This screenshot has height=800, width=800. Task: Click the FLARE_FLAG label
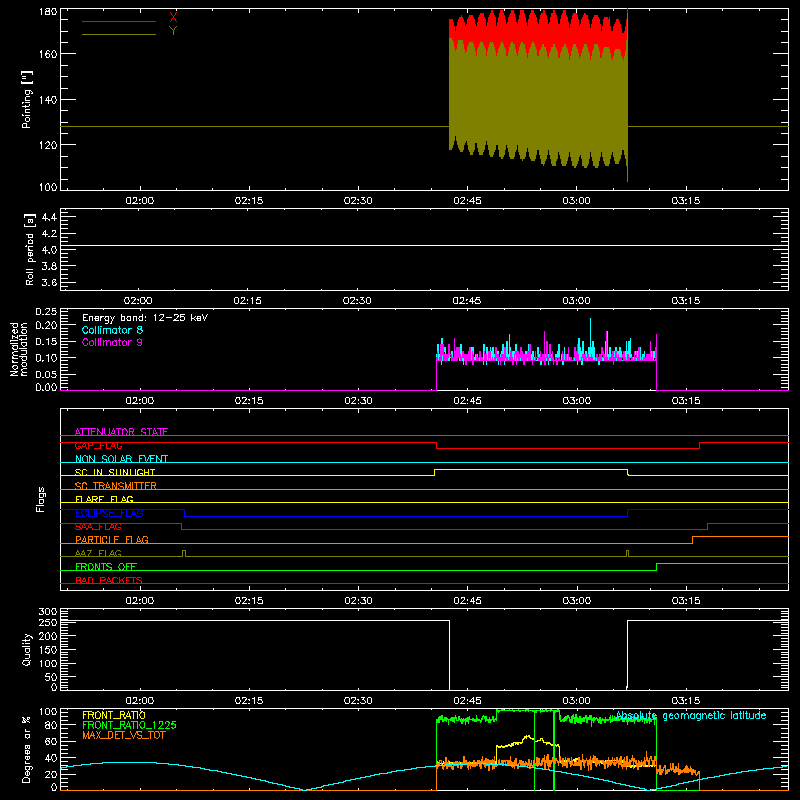point(104,499)
